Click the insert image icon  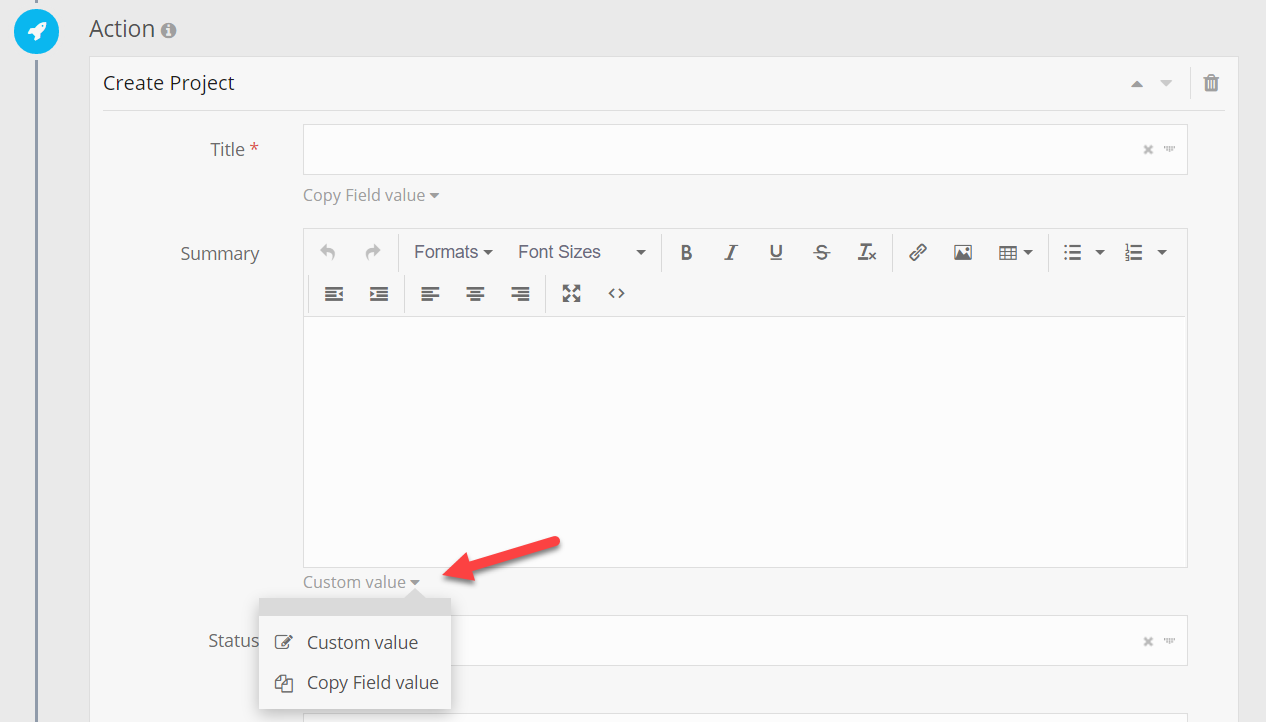pos(963,252)
